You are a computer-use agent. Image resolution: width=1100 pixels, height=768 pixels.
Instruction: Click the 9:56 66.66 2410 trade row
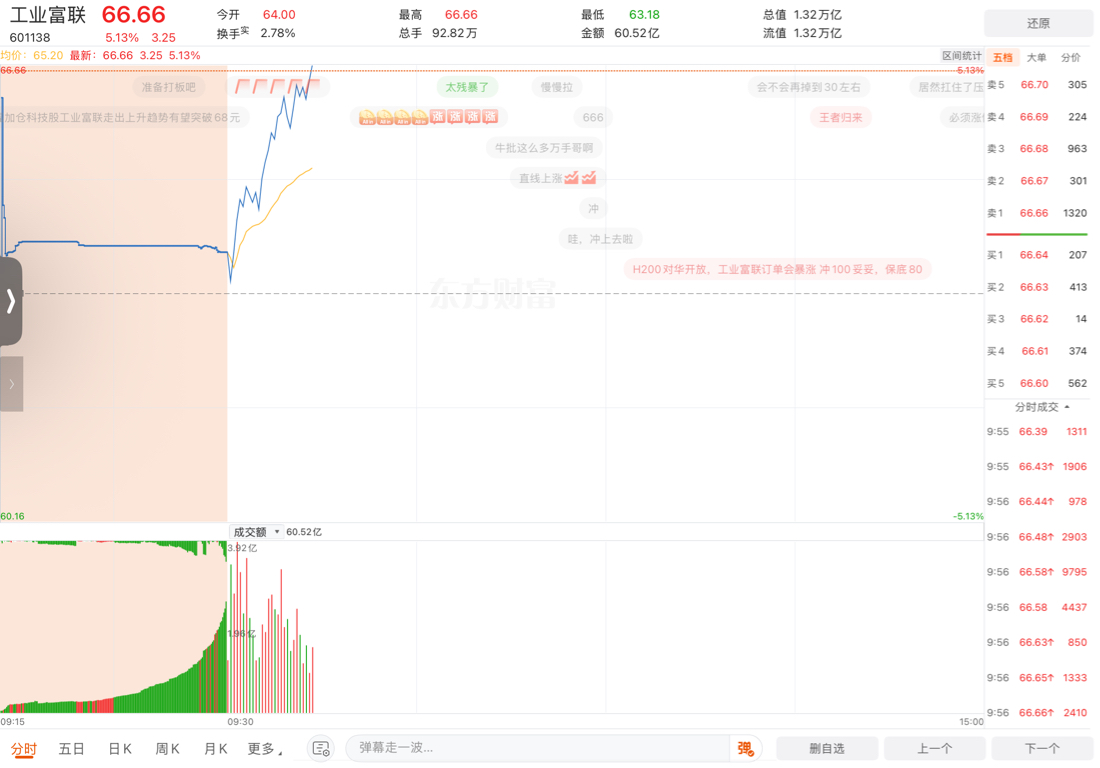point(1037,713)
